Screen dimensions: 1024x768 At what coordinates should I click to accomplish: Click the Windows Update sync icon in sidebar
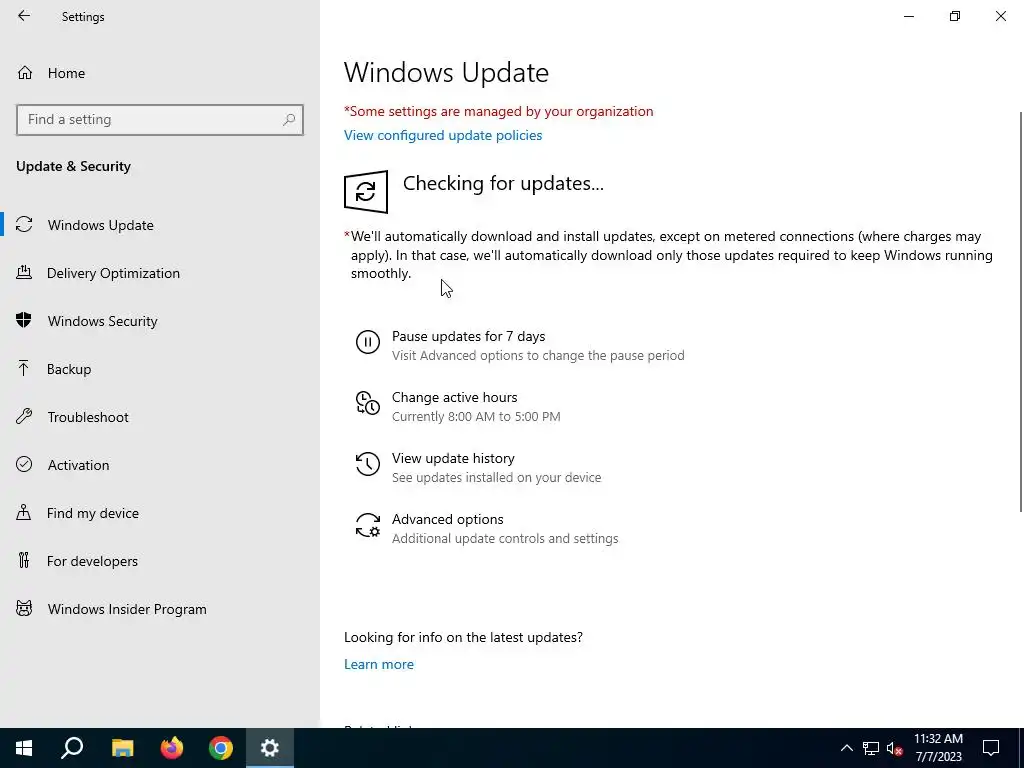click(x=24, y=224)
